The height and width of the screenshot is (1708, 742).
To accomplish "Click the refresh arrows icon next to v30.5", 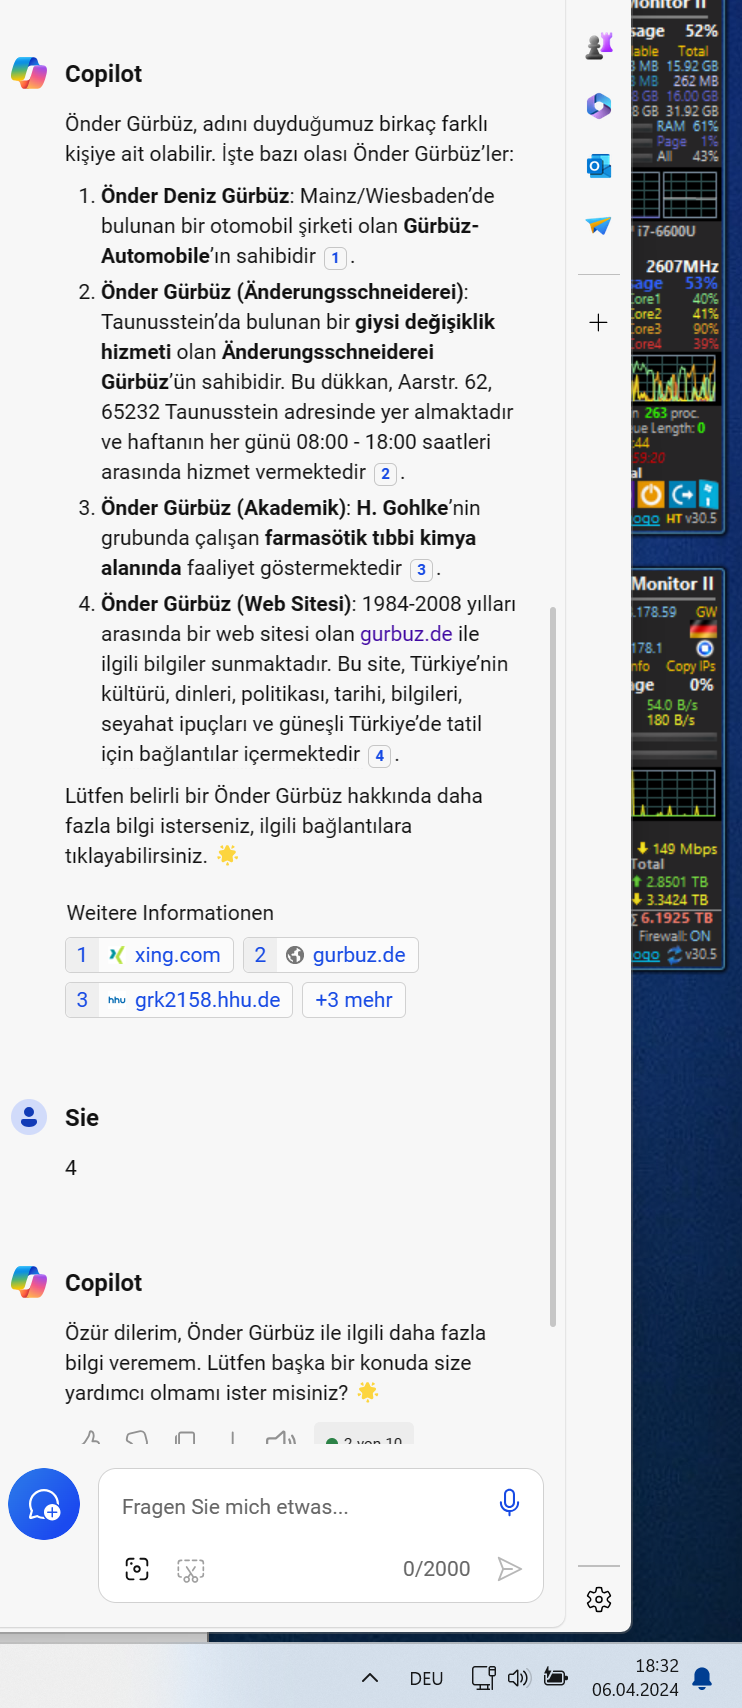I will (x=675, y=954).
